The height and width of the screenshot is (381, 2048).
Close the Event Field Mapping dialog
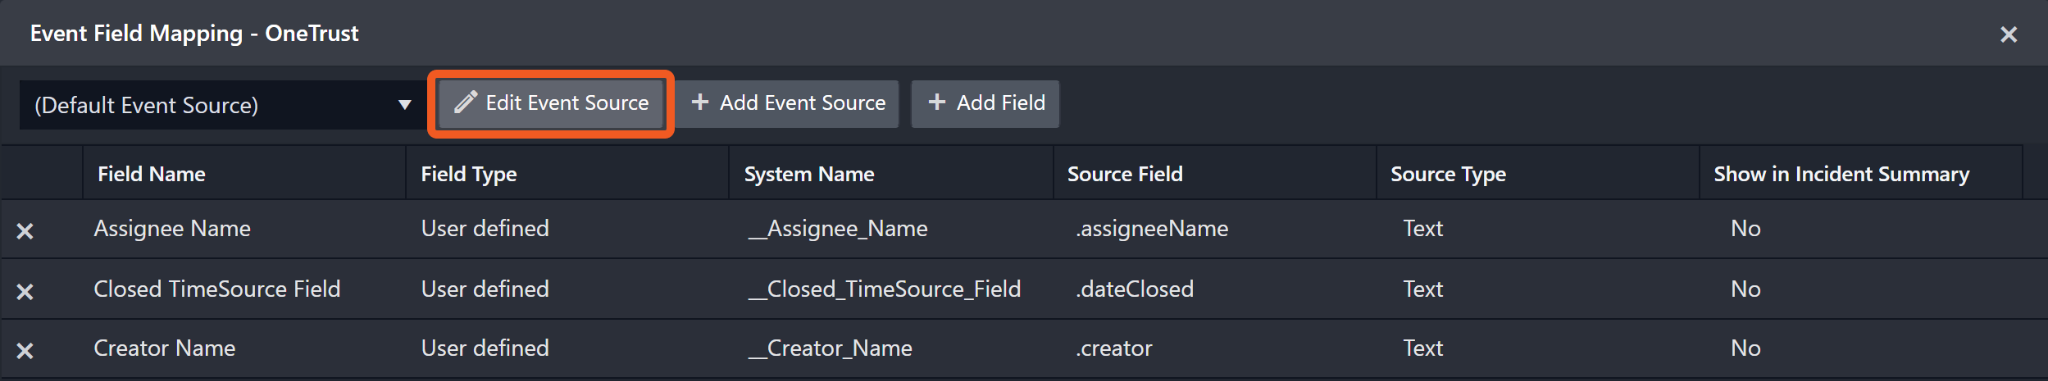pyautogui.click(x=2008, y=34)
